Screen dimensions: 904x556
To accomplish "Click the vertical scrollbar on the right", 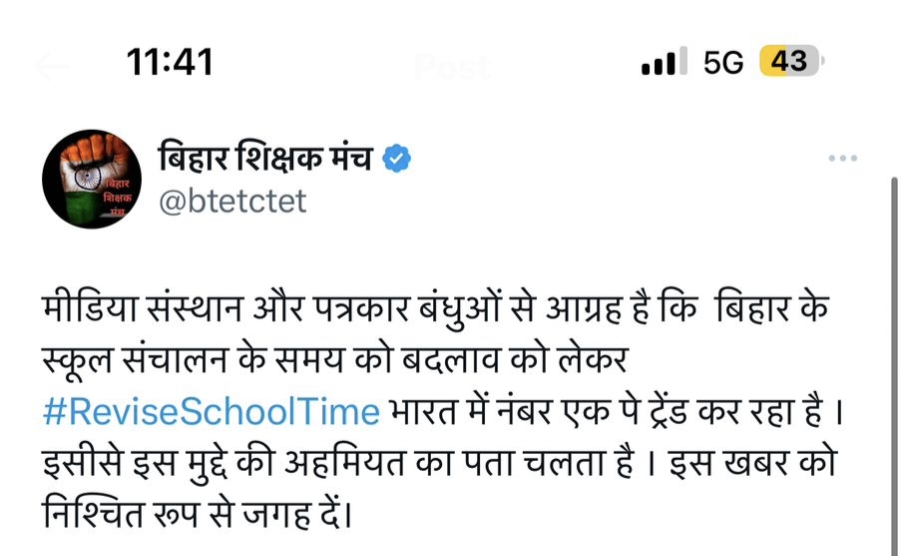I will point(894,360).
